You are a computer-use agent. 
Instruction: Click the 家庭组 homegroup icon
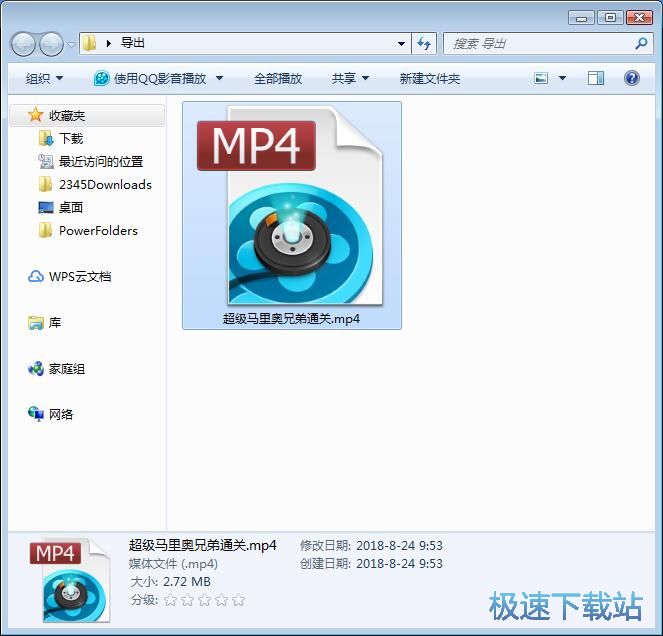click(x=36, y=369)
